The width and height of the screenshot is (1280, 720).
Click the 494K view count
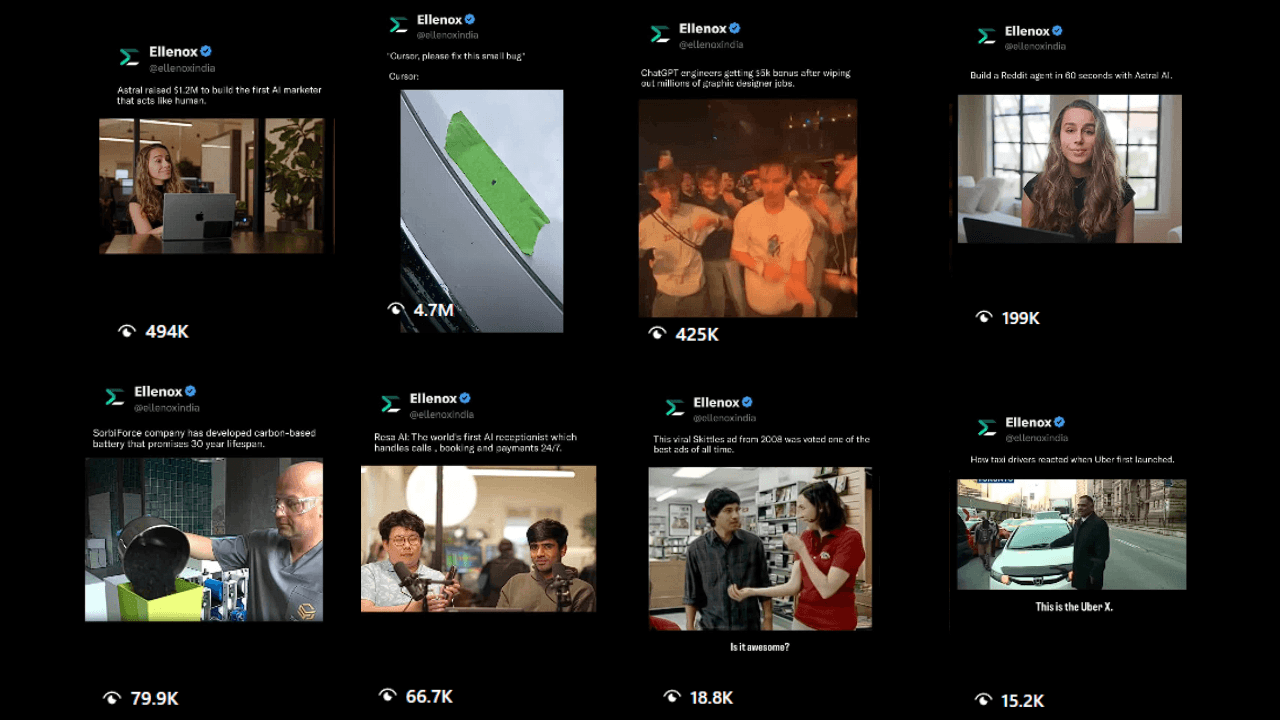click(167, 331)
